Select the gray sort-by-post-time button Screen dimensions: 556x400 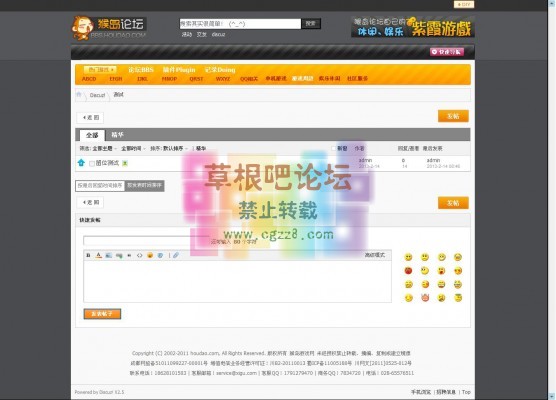pos(145,185)
